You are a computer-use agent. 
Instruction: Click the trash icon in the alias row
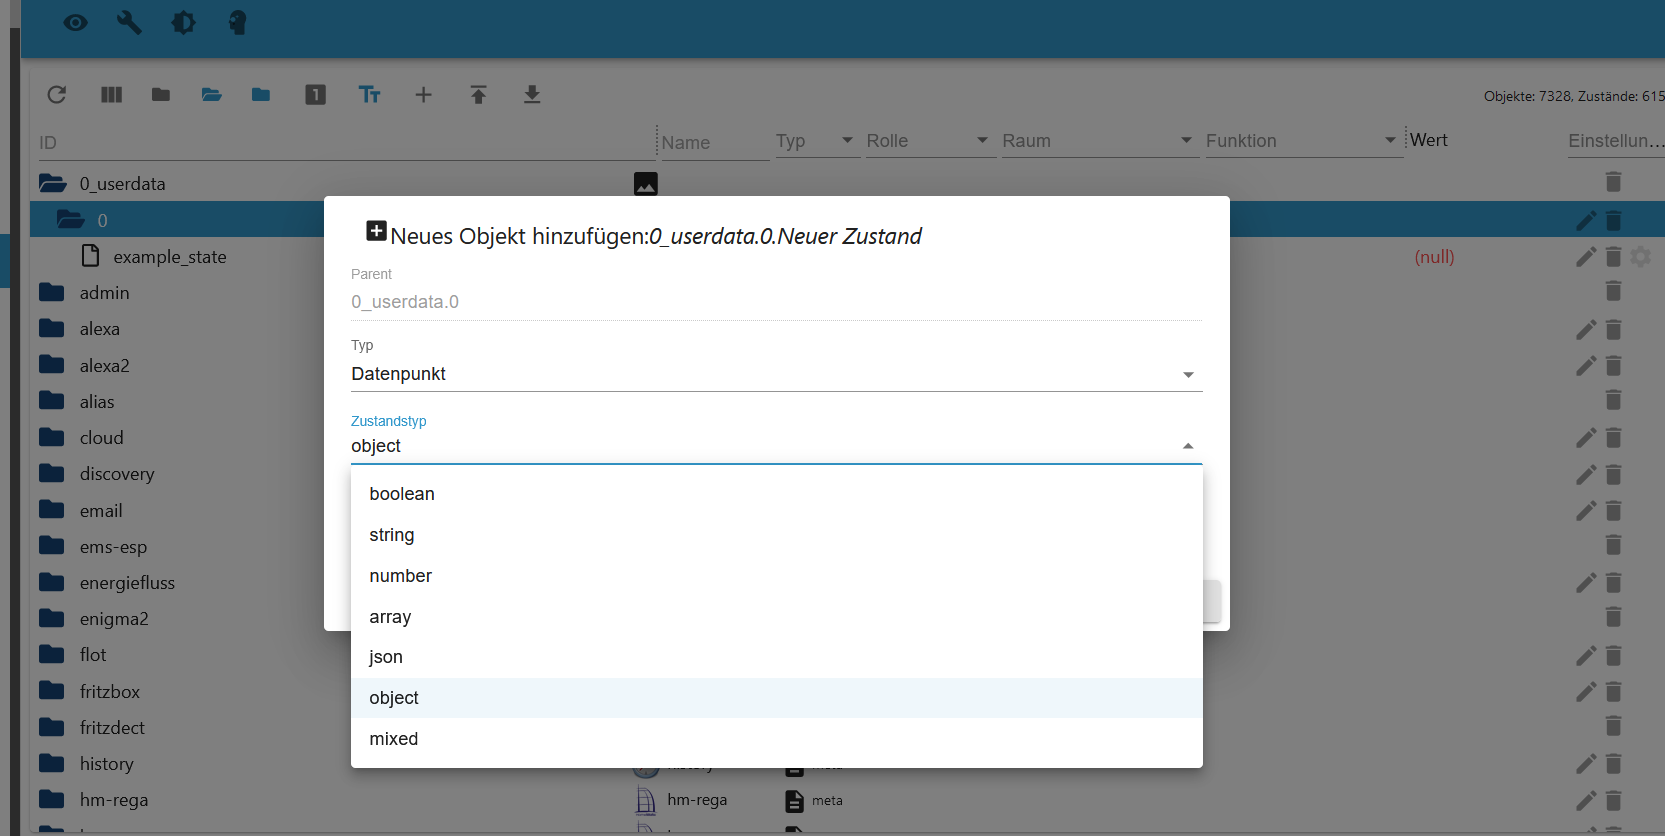[x=1613, y=400]
